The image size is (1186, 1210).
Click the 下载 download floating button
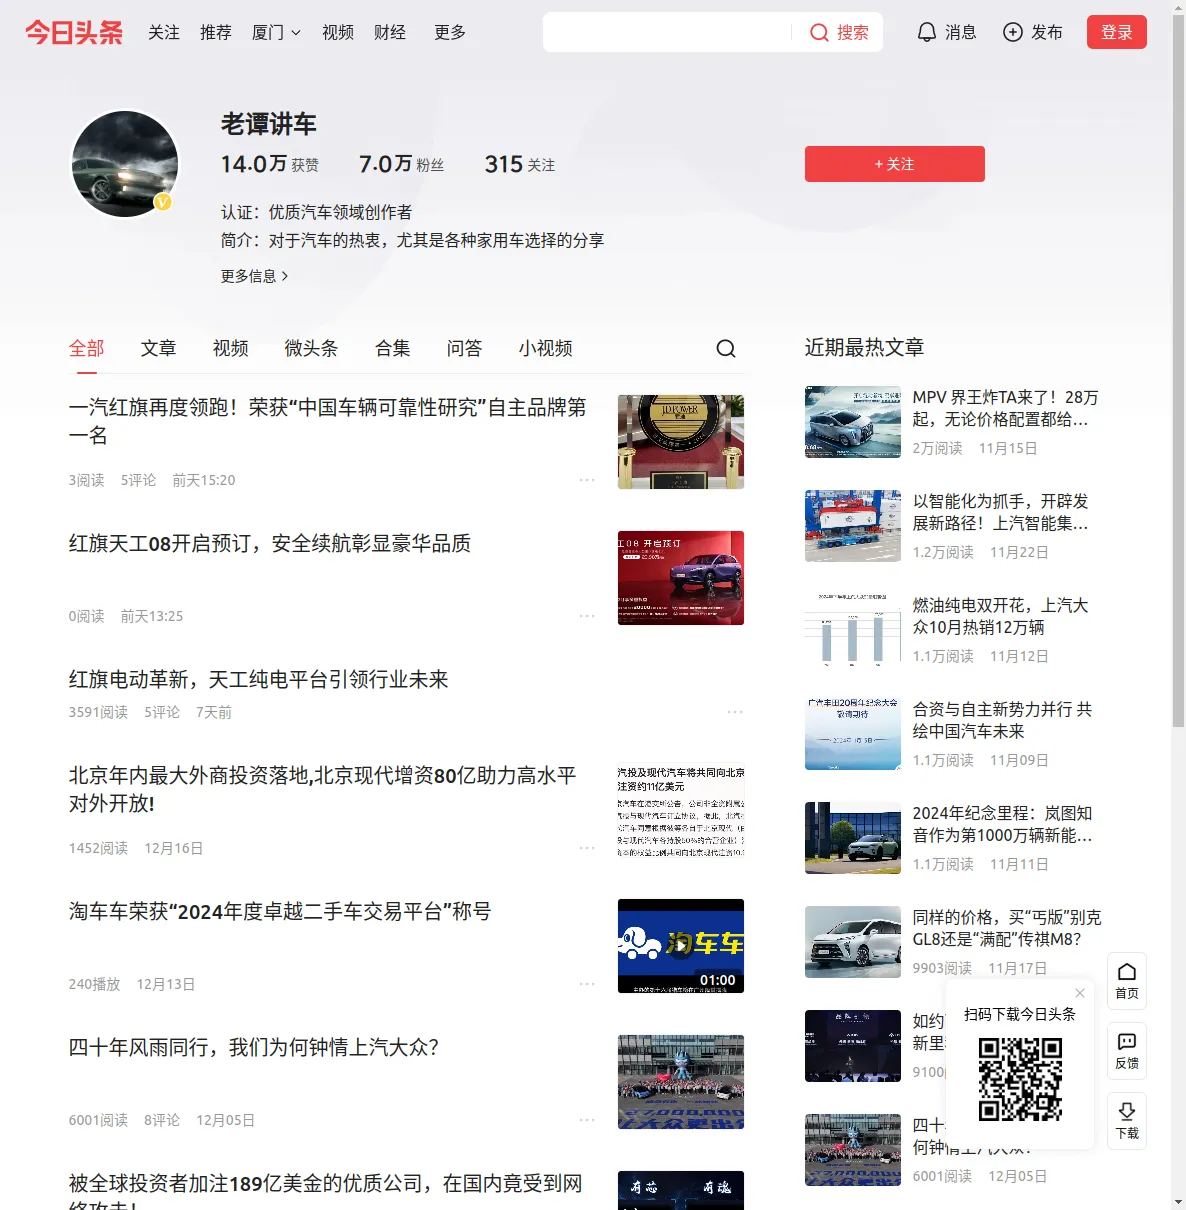1127,1121
